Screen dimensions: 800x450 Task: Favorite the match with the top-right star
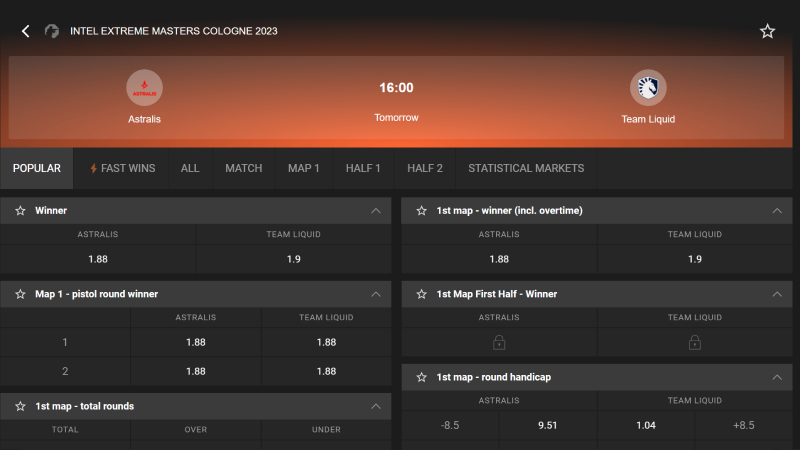(767, 31)
